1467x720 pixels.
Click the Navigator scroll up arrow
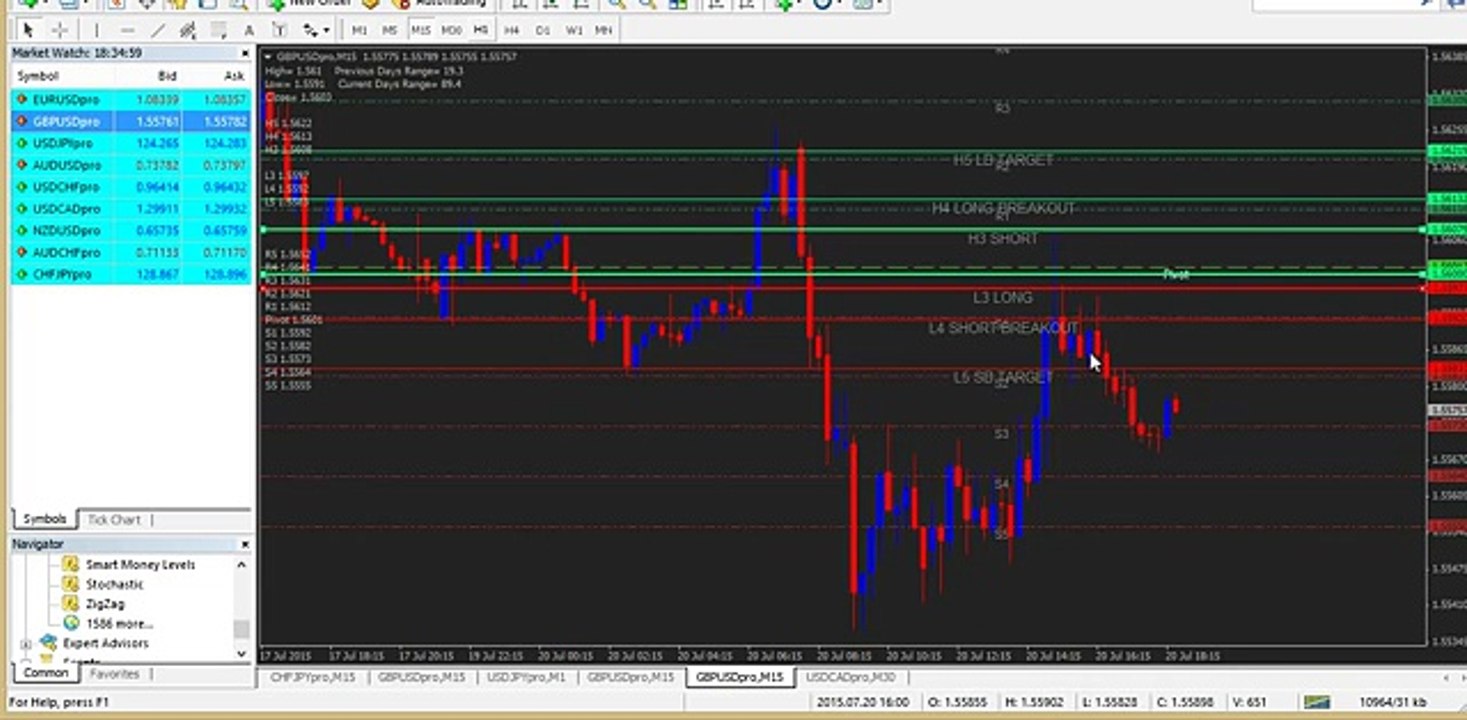[241, 565]
